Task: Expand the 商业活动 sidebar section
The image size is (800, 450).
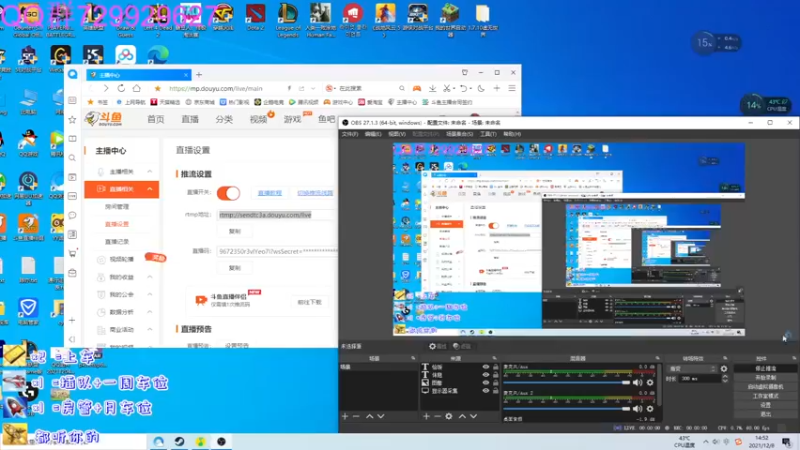Action: pos(149,330)
